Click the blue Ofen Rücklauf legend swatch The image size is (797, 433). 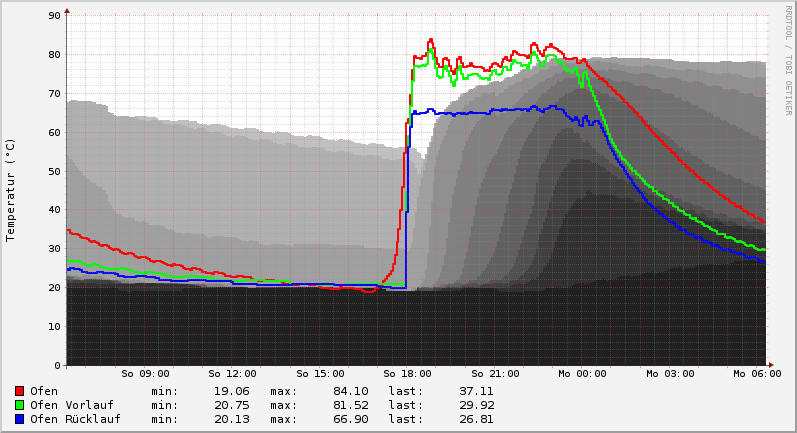click(x=19, y=419)
